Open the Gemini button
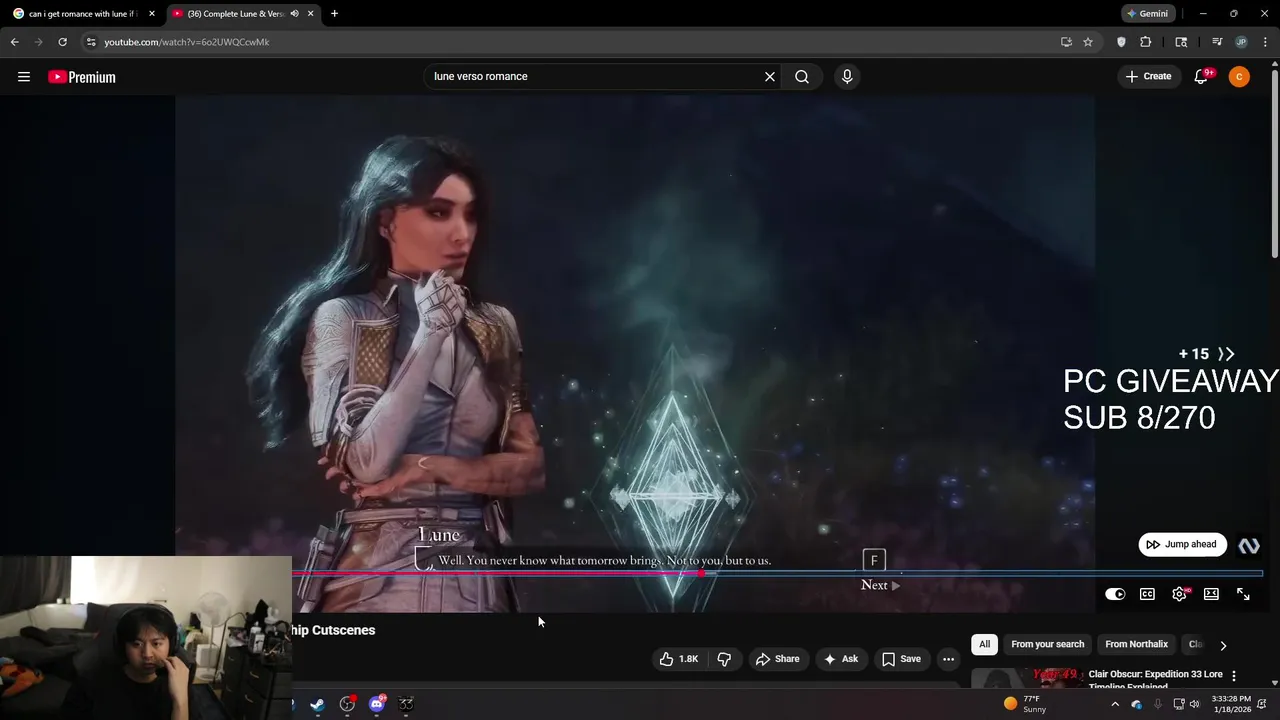 (1147, 14)
